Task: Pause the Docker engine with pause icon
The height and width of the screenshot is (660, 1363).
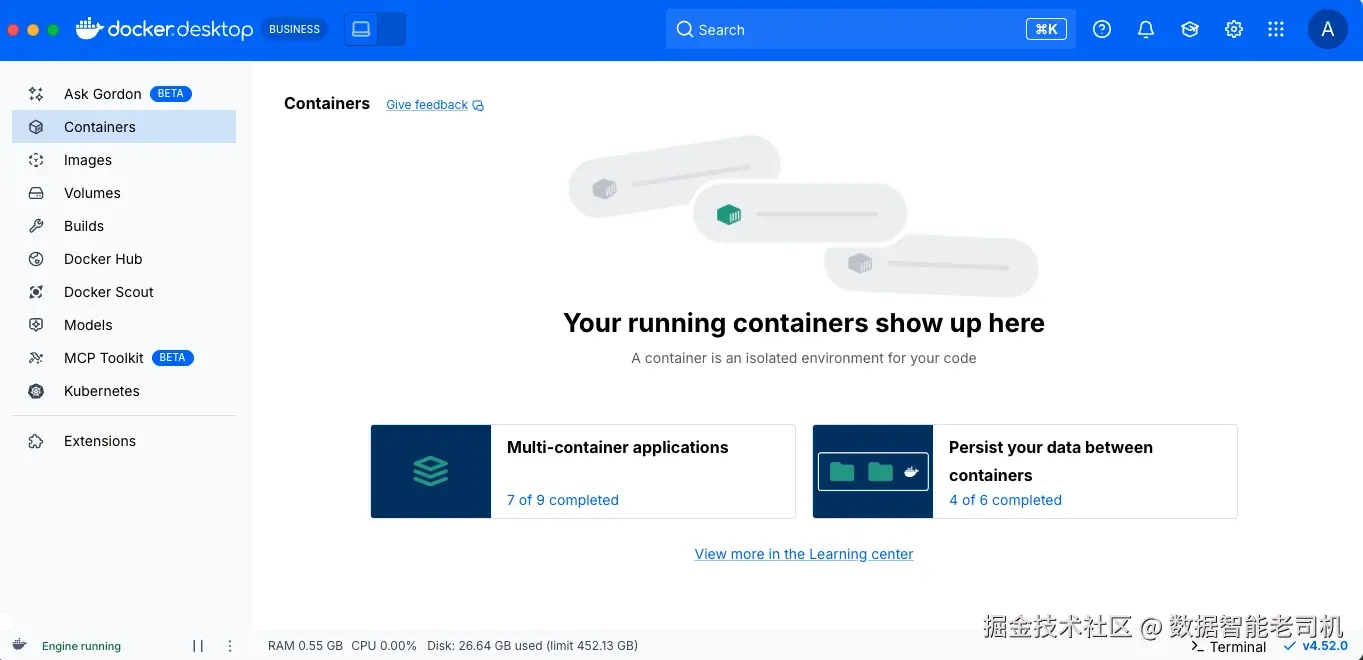Action: coord(198,646)
